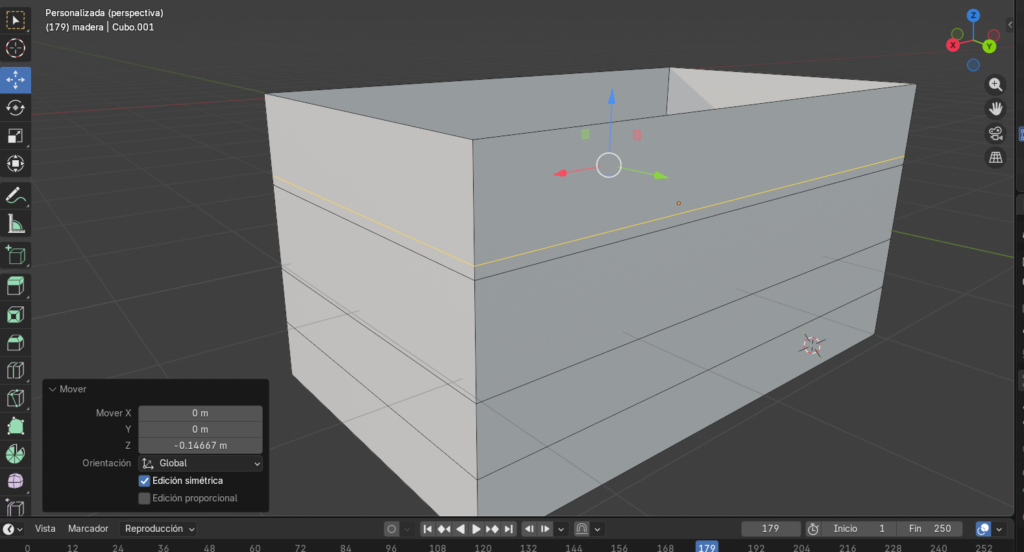Activate the Rotate tool
This screenshot has width=1024, height=552.
[x=15, y=108]
